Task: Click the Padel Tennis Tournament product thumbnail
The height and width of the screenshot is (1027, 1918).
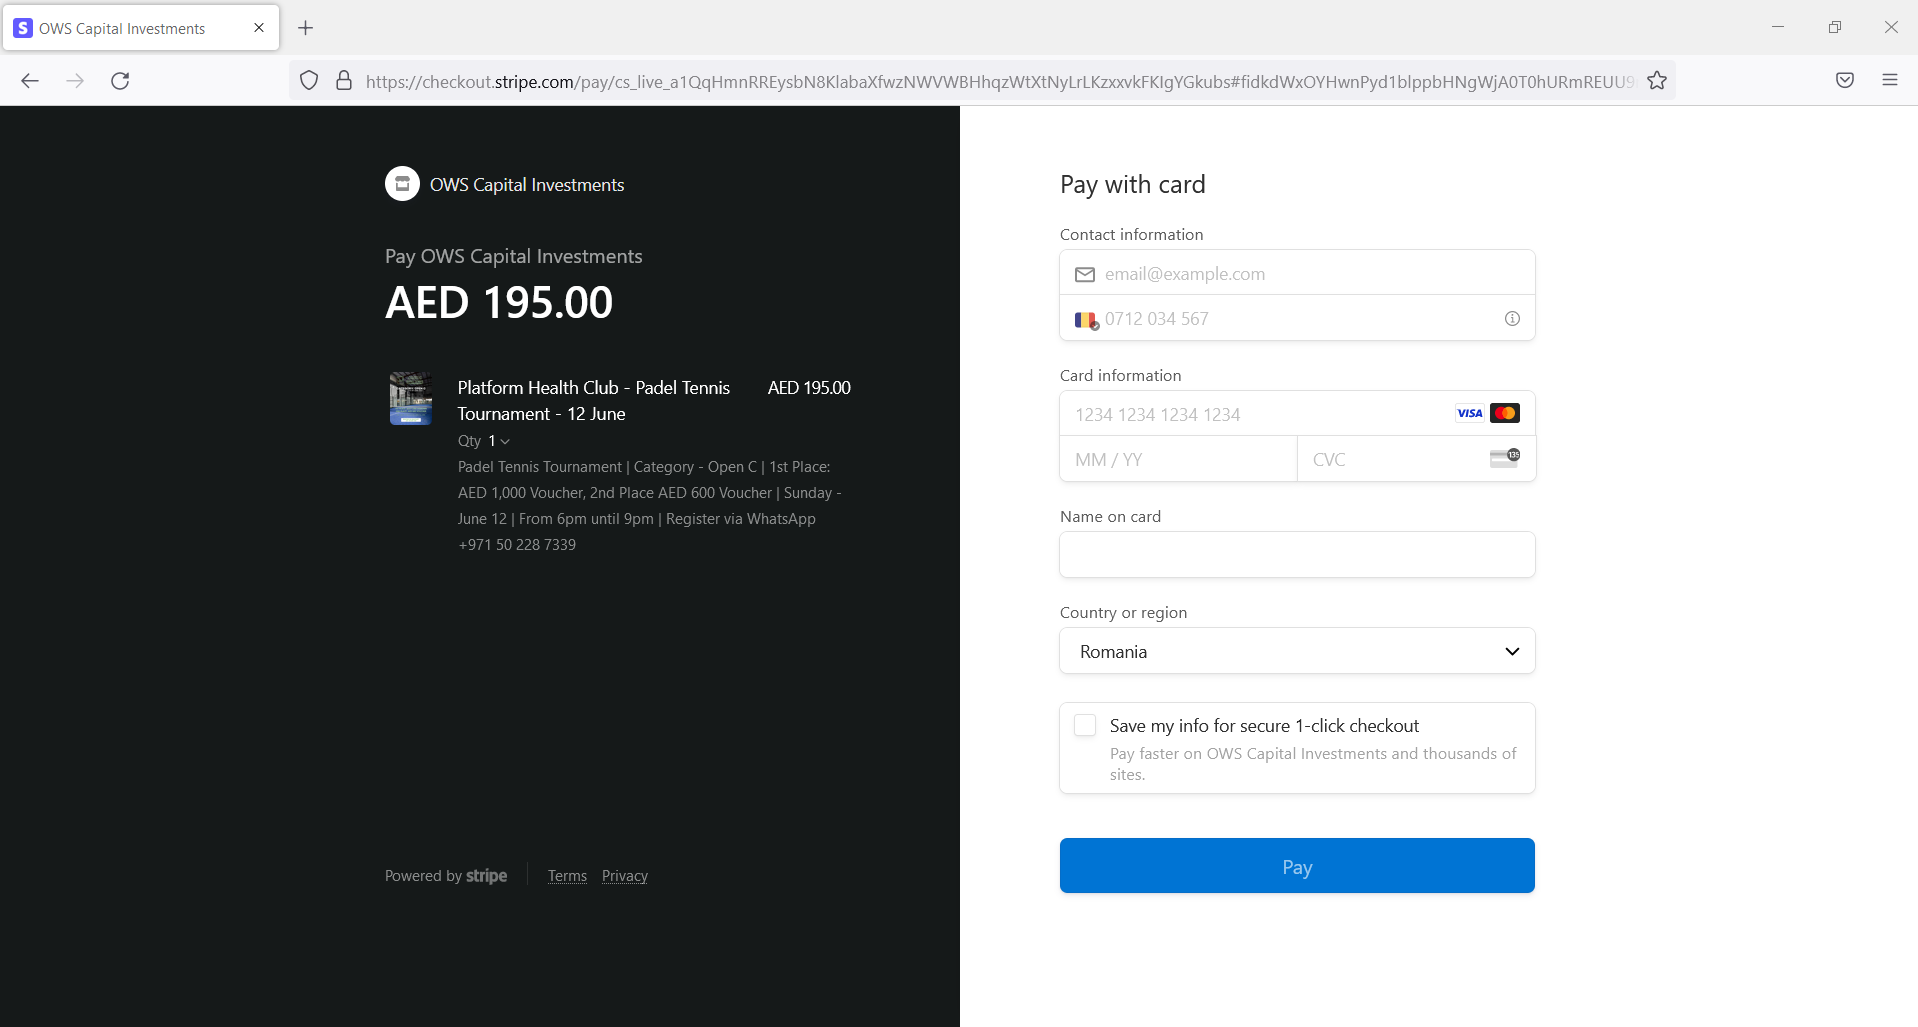Action: (x=410, y=398)
